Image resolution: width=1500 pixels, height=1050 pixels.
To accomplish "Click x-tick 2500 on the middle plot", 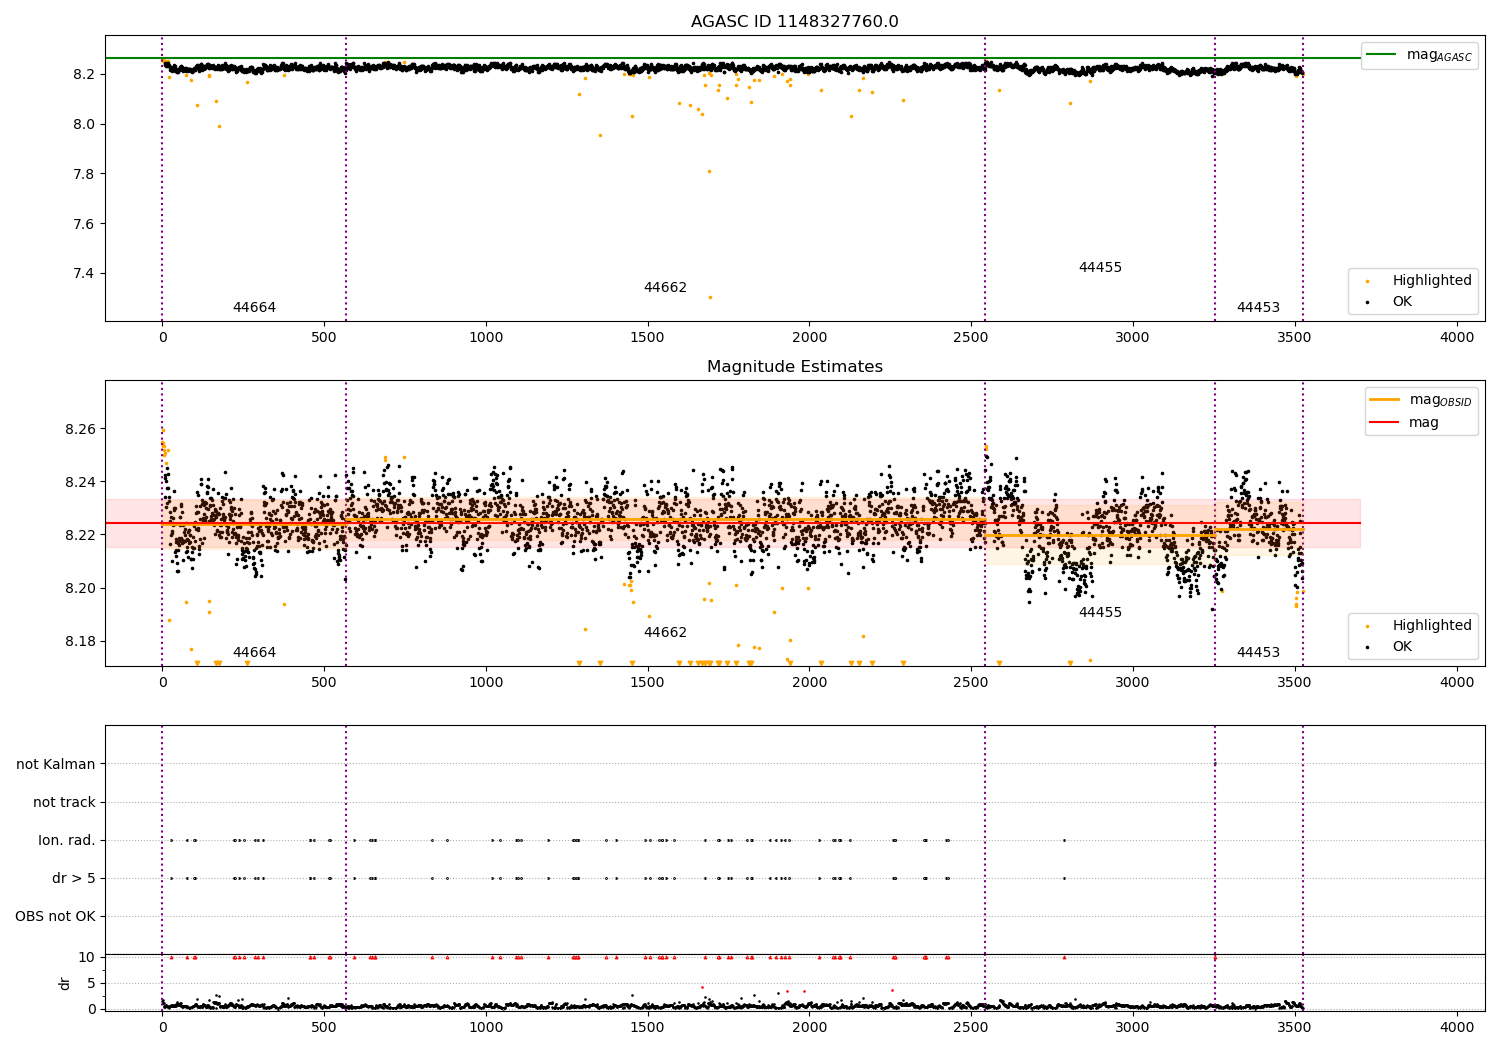I will click(x=971, y=683).
